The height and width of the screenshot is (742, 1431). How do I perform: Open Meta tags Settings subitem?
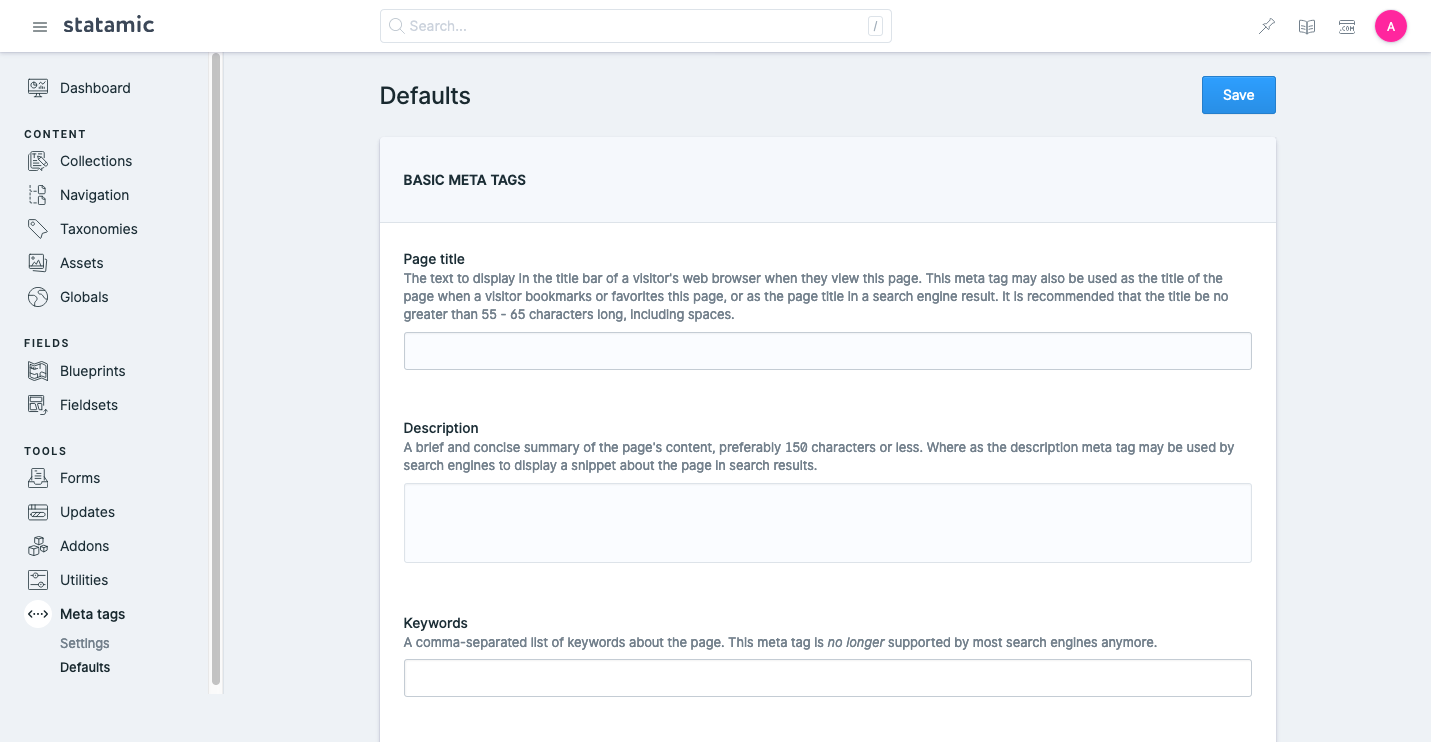85,643
